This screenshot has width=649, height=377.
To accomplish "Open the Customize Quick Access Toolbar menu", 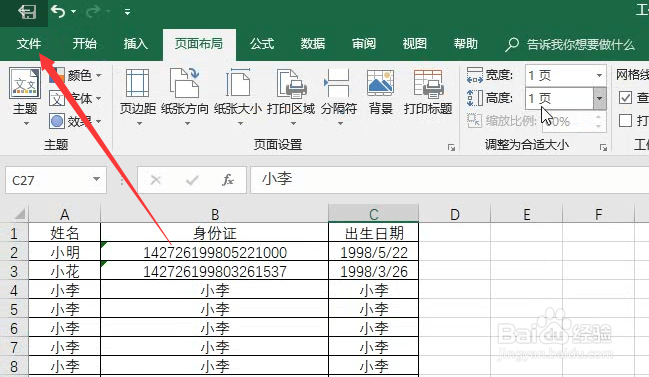I will [127, 12].
